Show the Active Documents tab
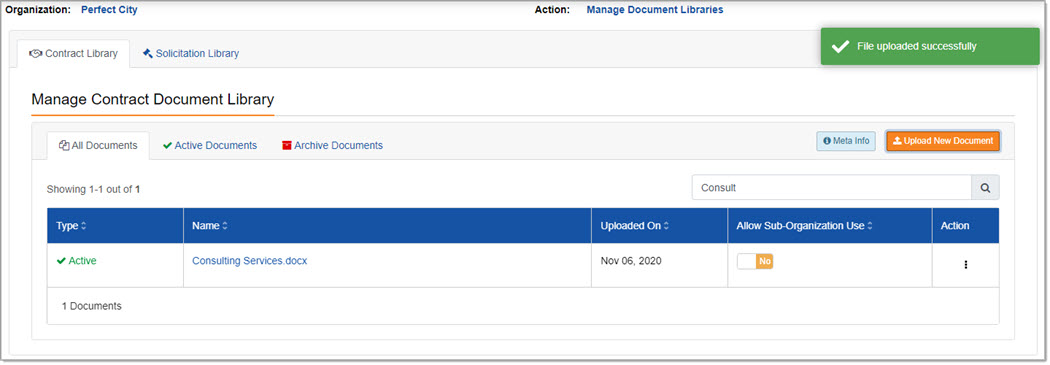1050x365 pixels. (210, 145)
